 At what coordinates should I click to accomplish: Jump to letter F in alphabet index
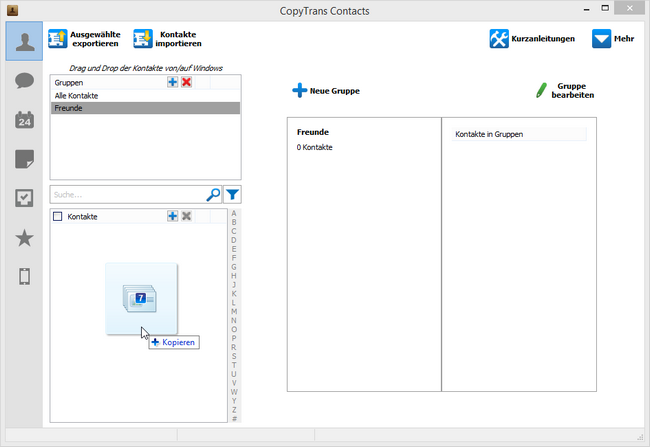point(234,258)
